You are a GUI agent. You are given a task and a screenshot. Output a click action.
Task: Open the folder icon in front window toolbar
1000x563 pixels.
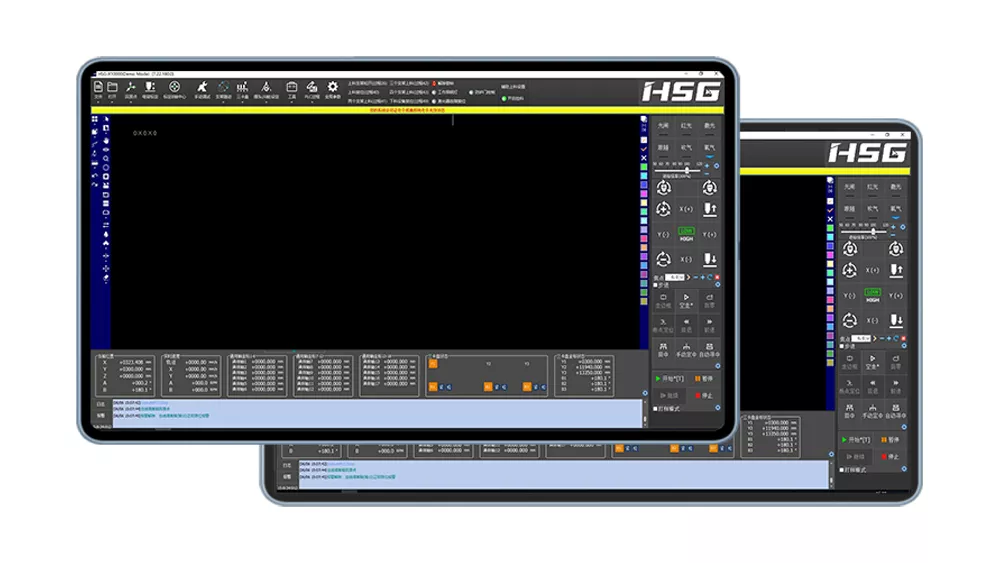point(112,89)
